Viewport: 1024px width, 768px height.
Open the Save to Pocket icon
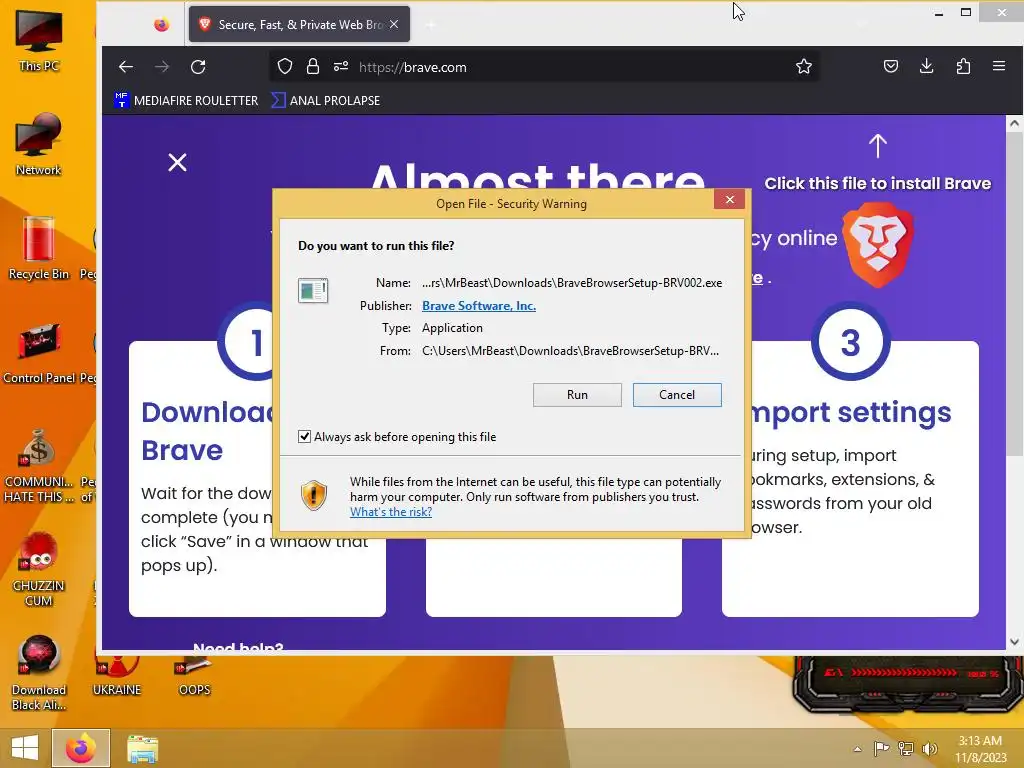[891, 66]
